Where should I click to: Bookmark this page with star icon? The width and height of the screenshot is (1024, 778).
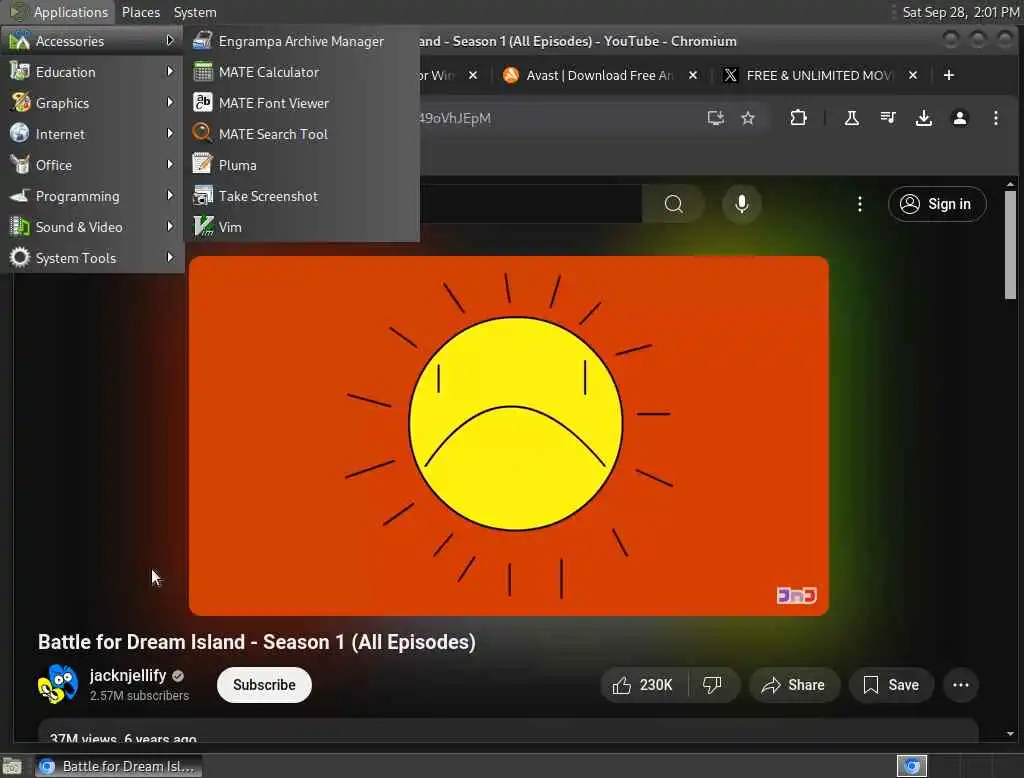[748, 118]
